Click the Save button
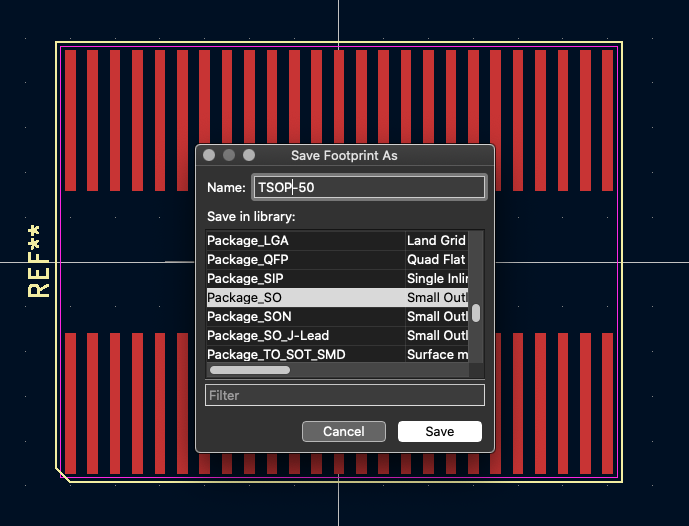The width and height of the screenshot is (689, 526). point(439,432)
